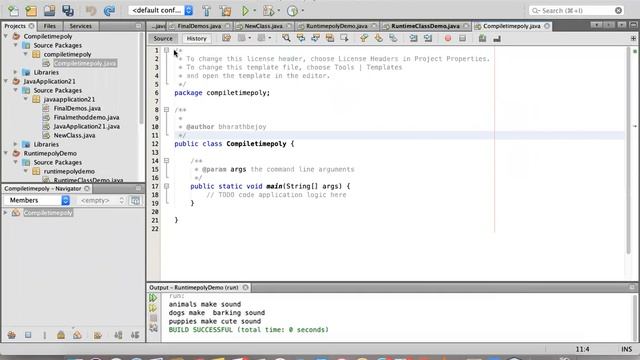Click the Shift Line Right icon
The image size is (640, 360).
pyautogui.click(x=428, y=38)
